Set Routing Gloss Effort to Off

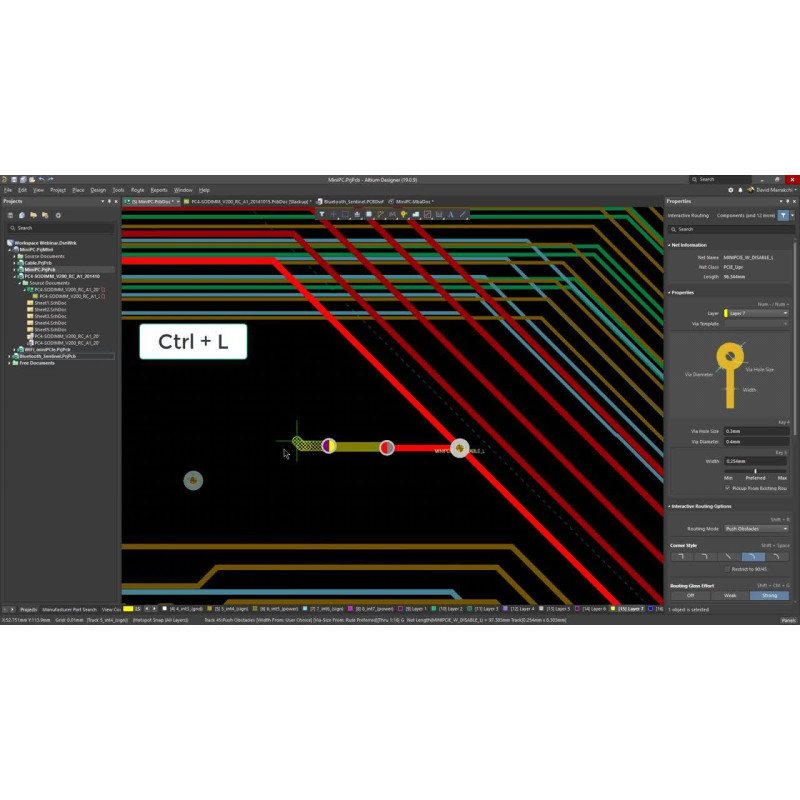(x=689, y=595)
